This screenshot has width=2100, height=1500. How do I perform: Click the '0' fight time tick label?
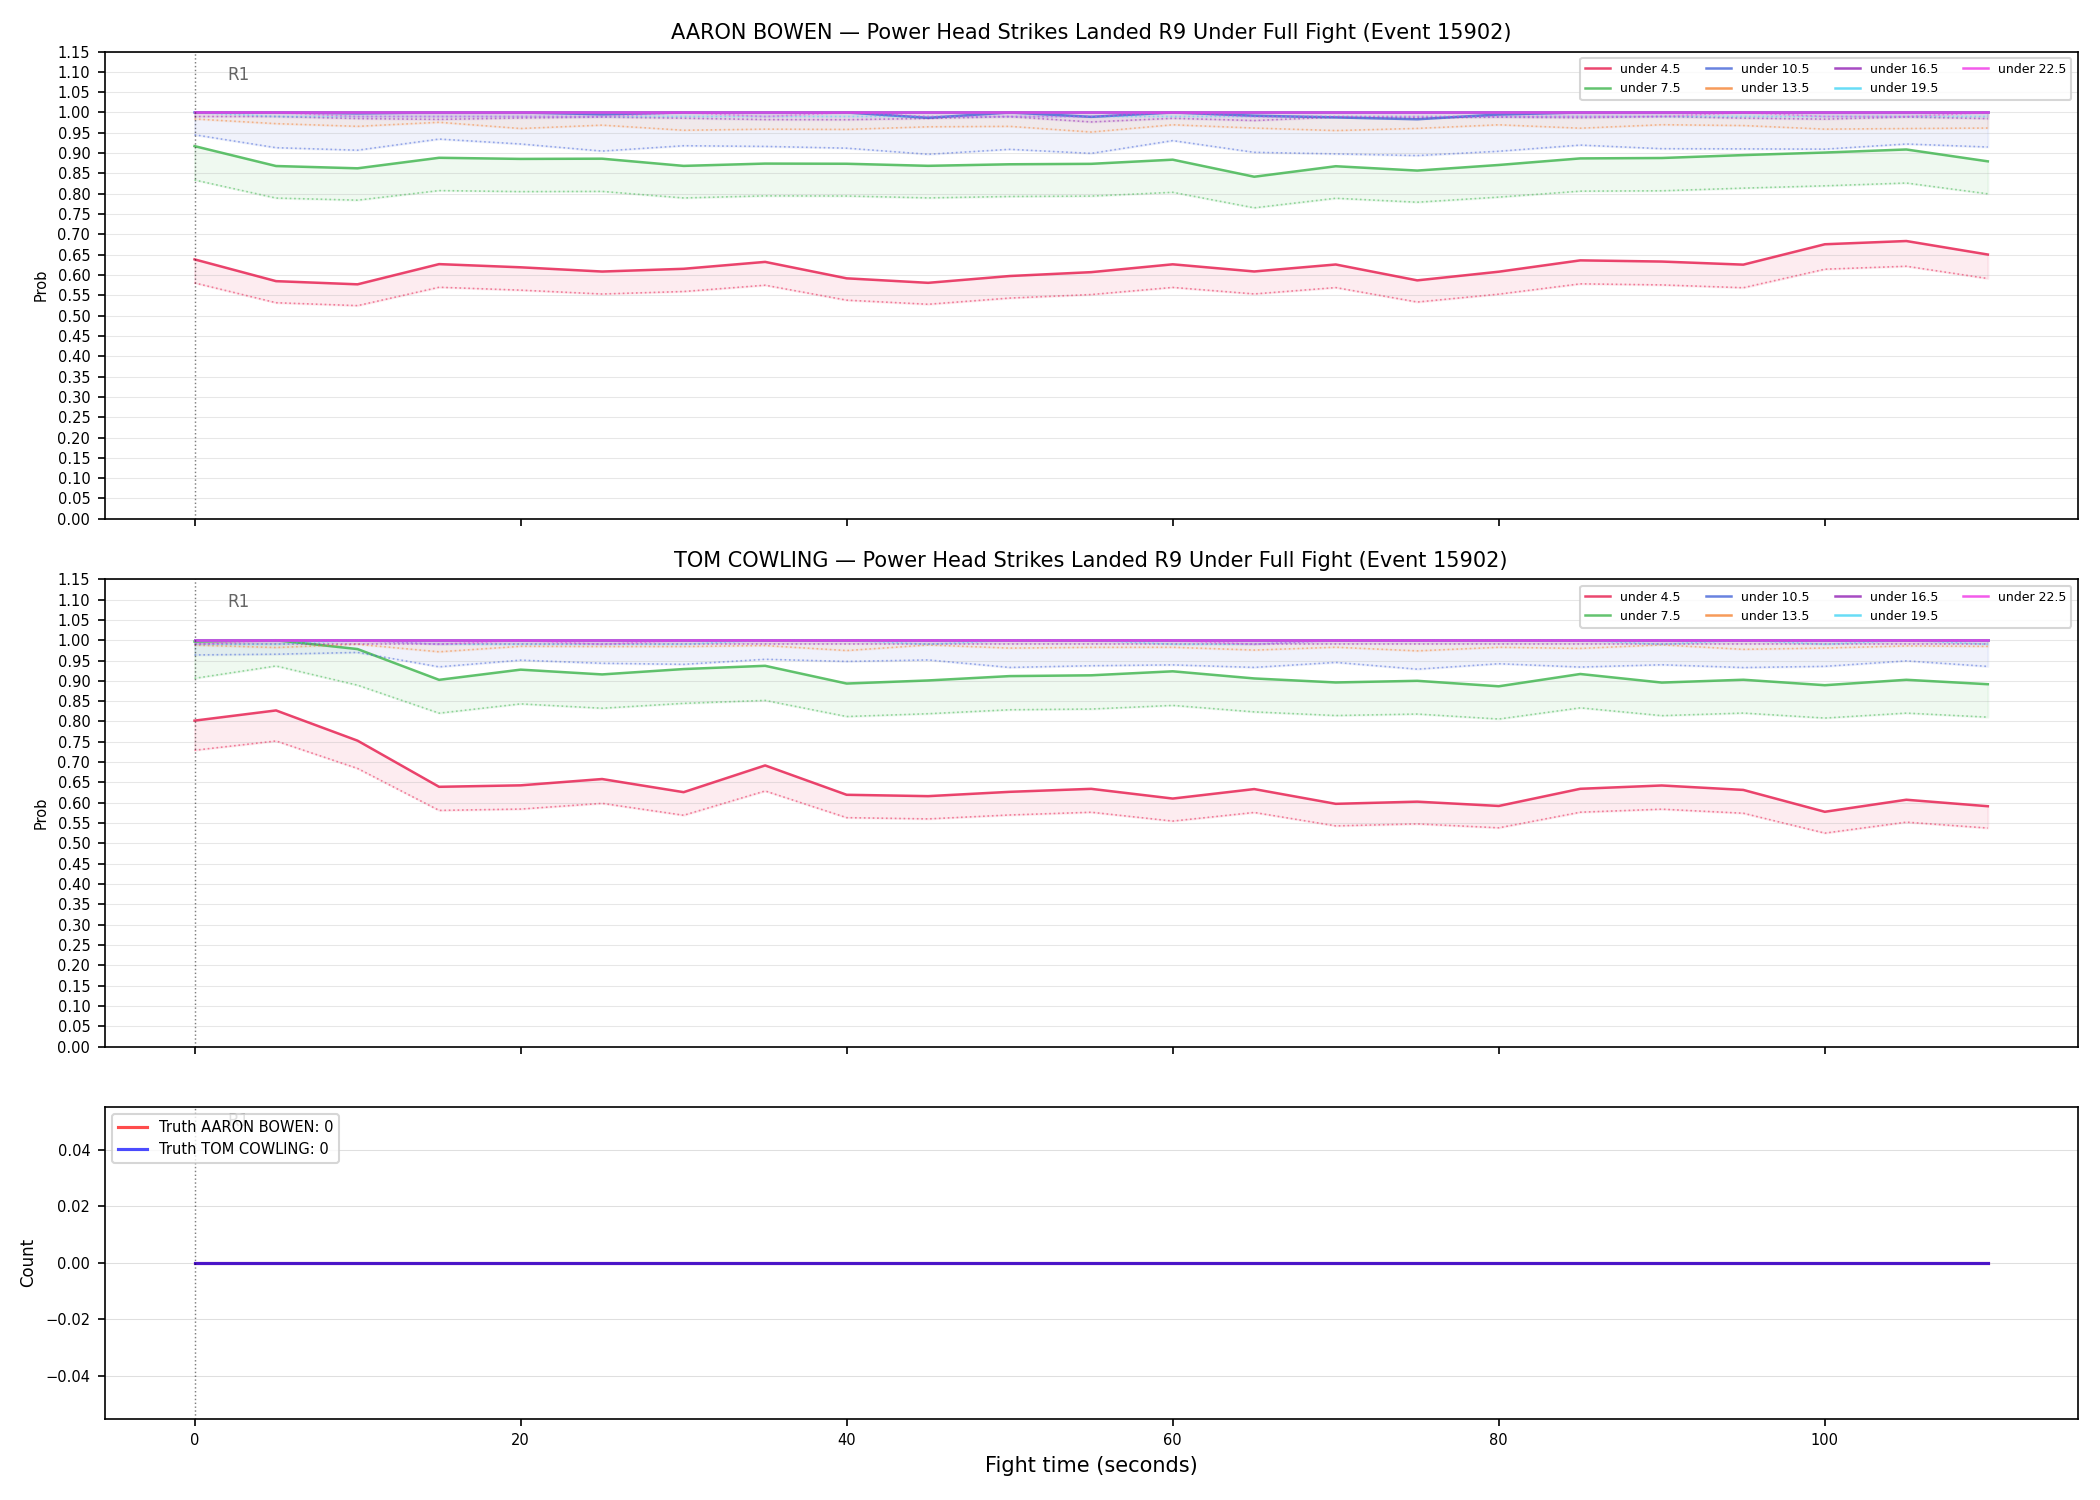point(194,1440)
